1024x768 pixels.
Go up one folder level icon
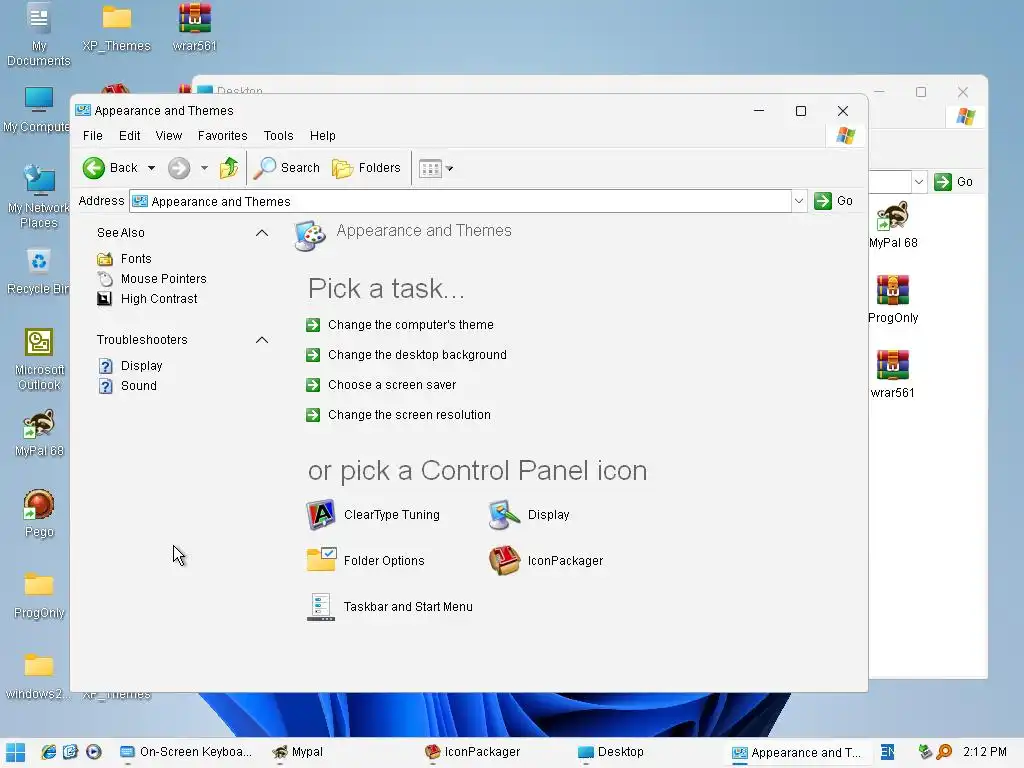click(x=229, y=168)
